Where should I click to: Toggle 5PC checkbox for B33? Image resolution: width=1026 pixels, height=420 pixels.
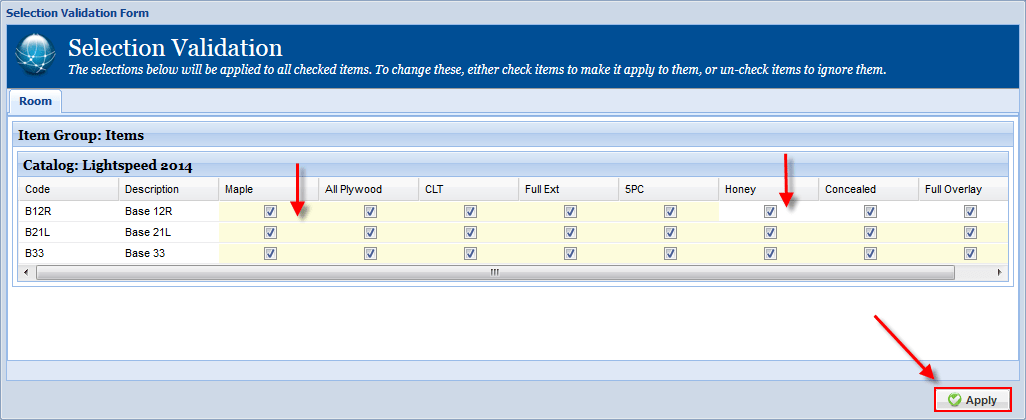[670, 253]
